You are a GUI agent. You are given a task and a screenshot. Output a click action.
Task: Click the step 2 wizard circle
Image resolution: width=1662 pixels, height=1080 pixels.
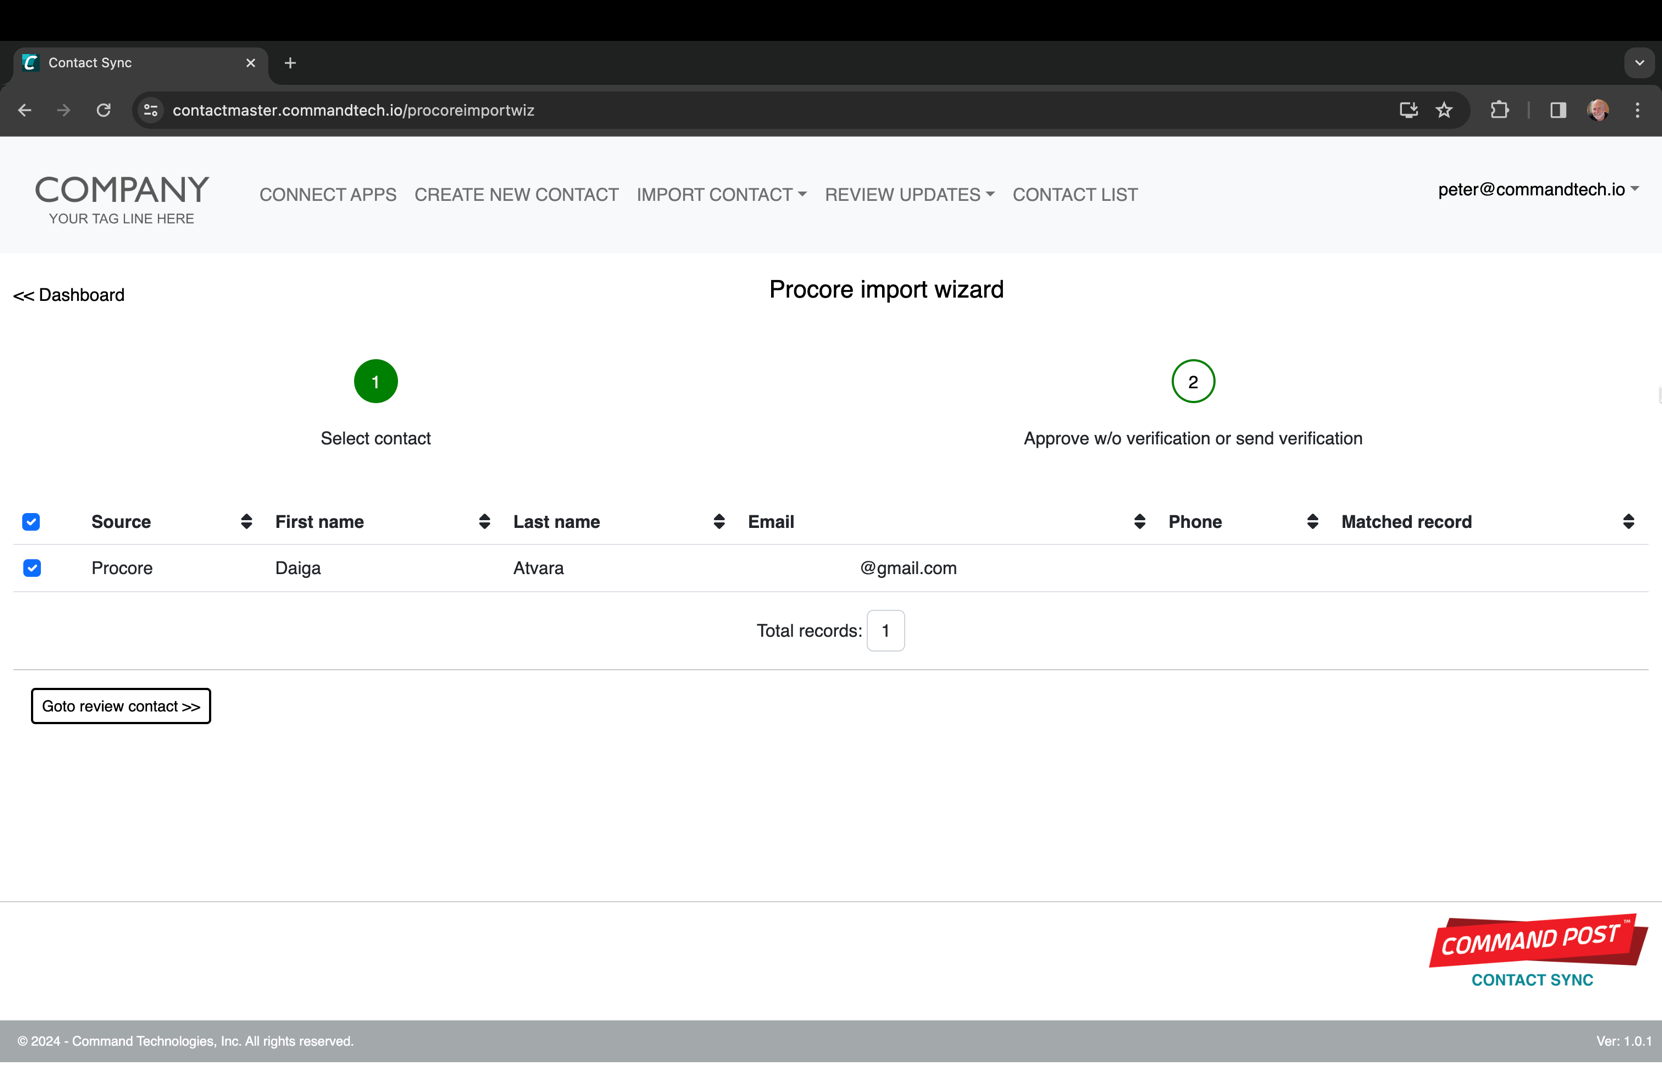pos(1192,382)
